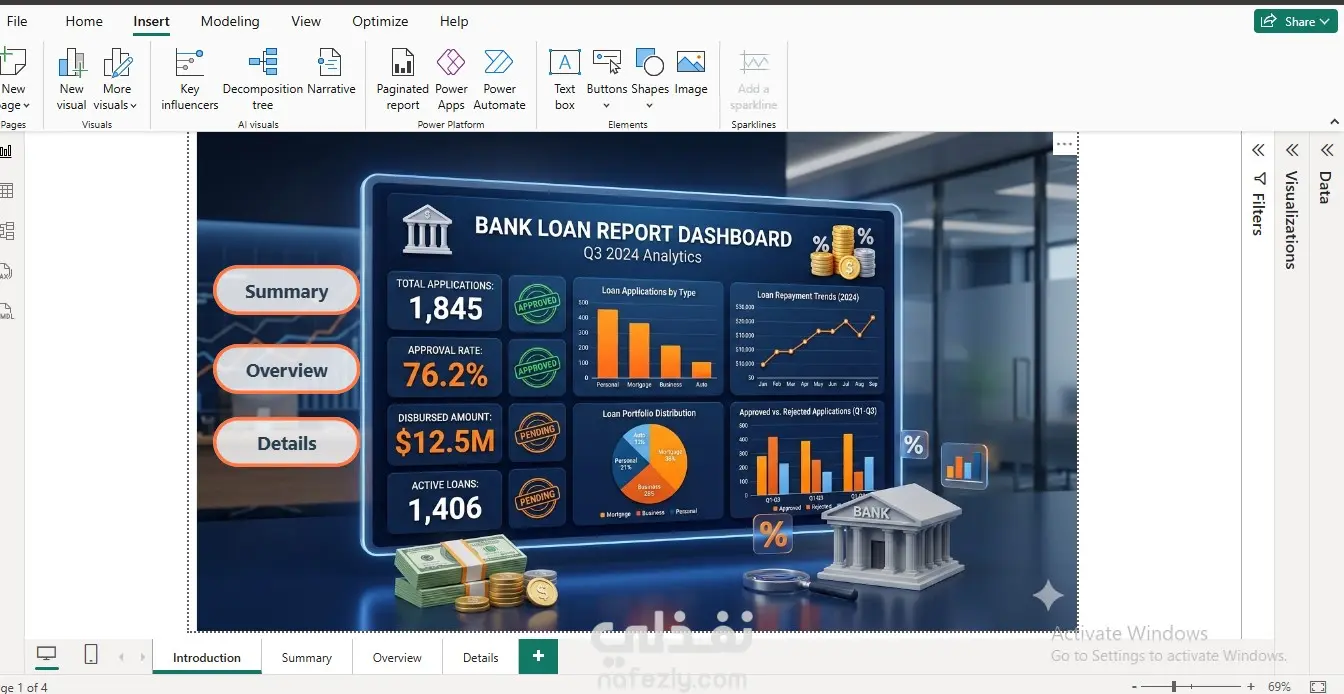Open TMDL view in sidebar
This screenshot has height=694, width=1344.
point(6,312)
